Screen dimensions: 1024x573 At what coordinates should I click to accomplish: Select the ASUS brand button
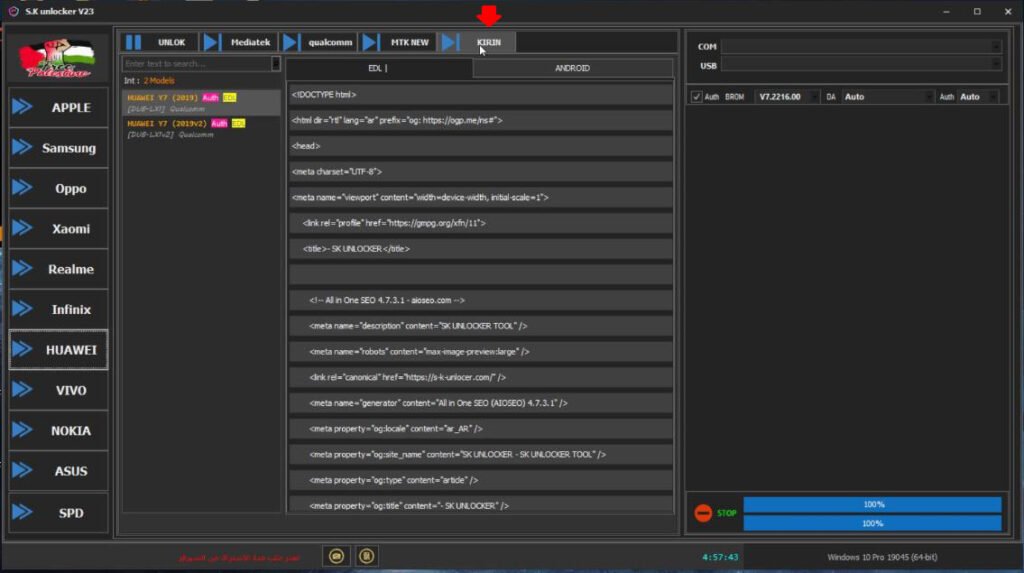coord(58,471)
